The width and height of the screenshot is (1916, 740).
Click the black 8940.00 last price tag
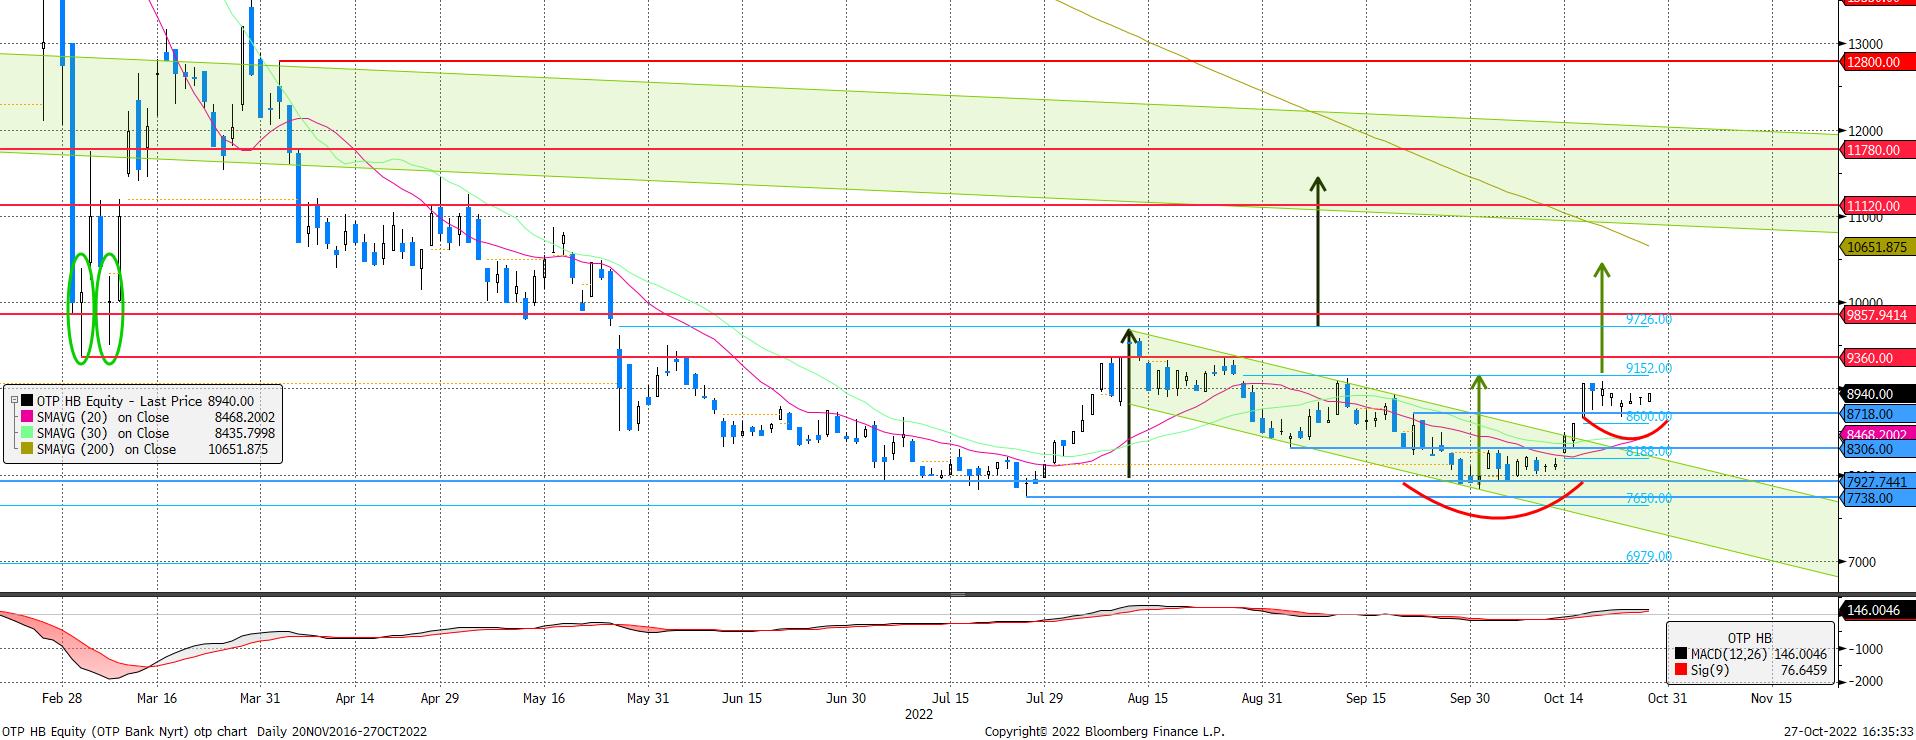tap(1876, 395)
